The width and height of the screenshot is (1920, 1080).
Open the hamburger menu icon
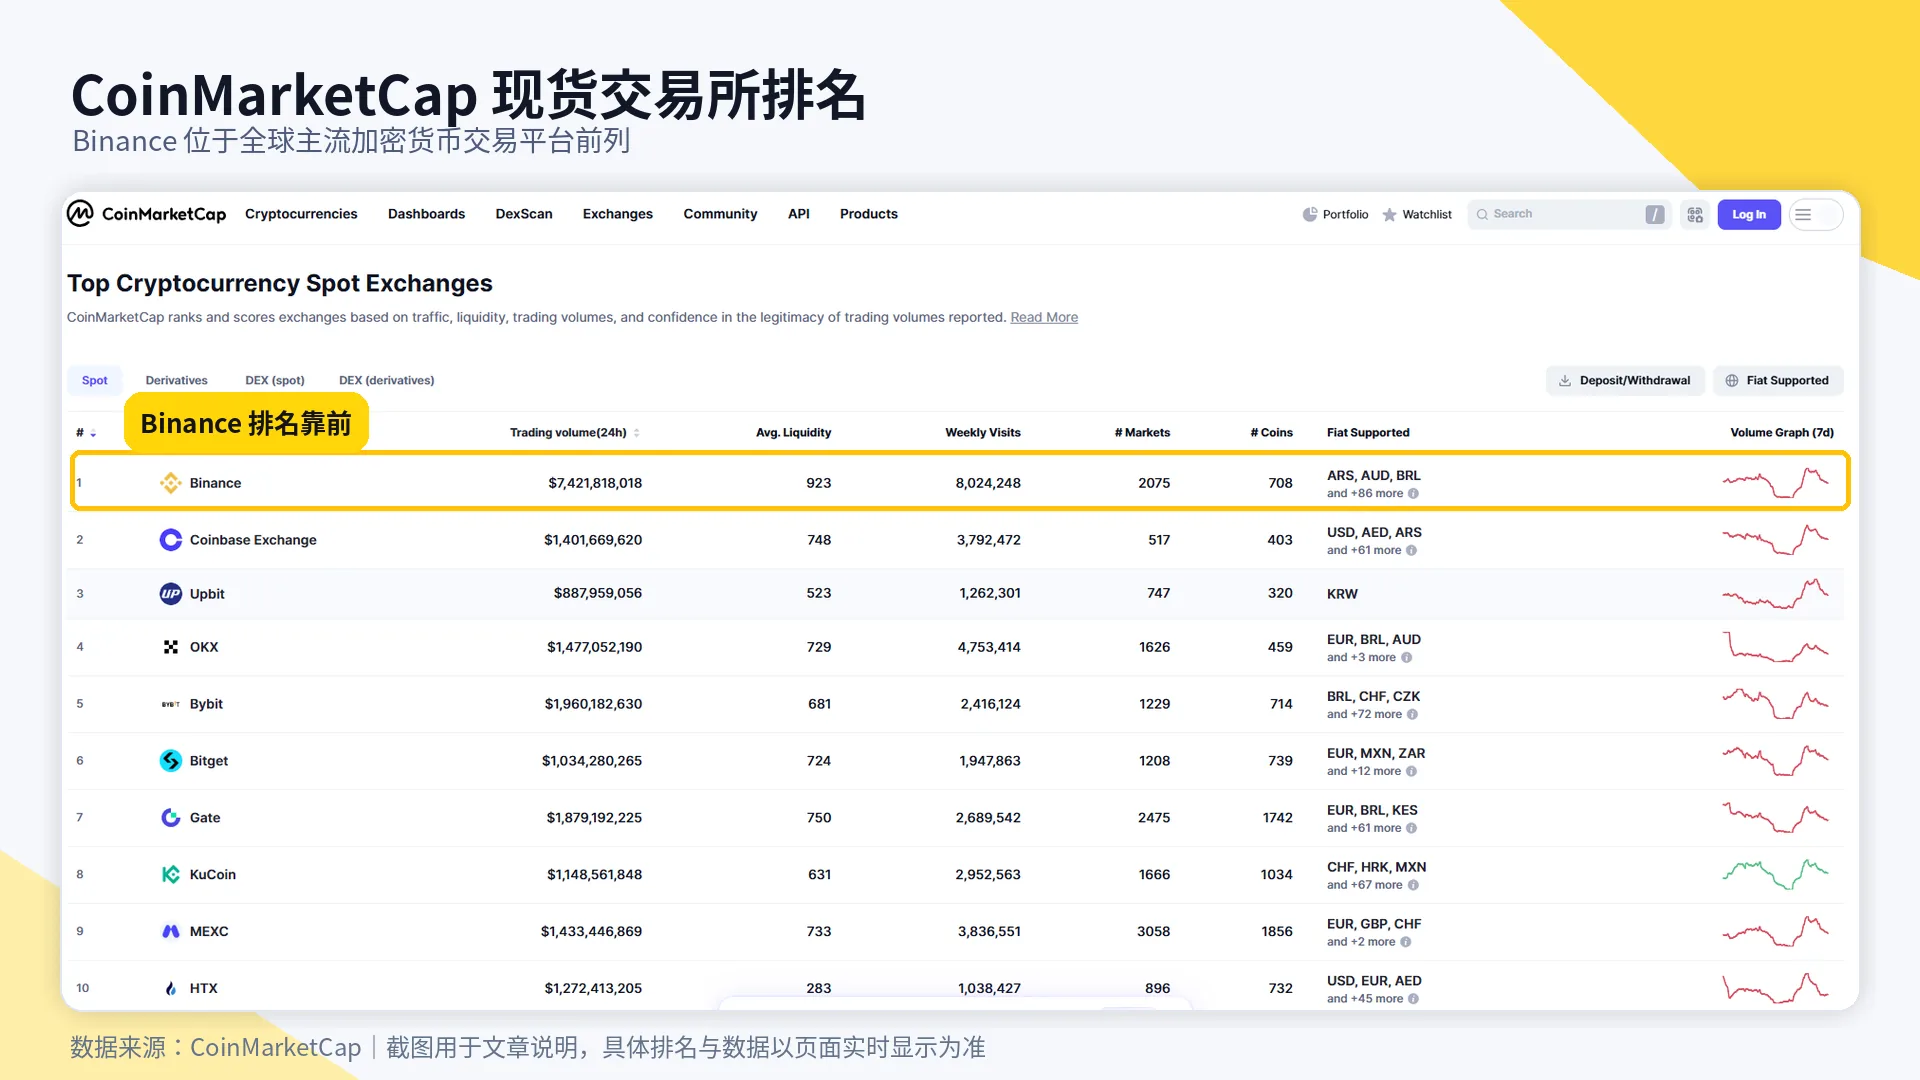click(x=1803, y=214)
